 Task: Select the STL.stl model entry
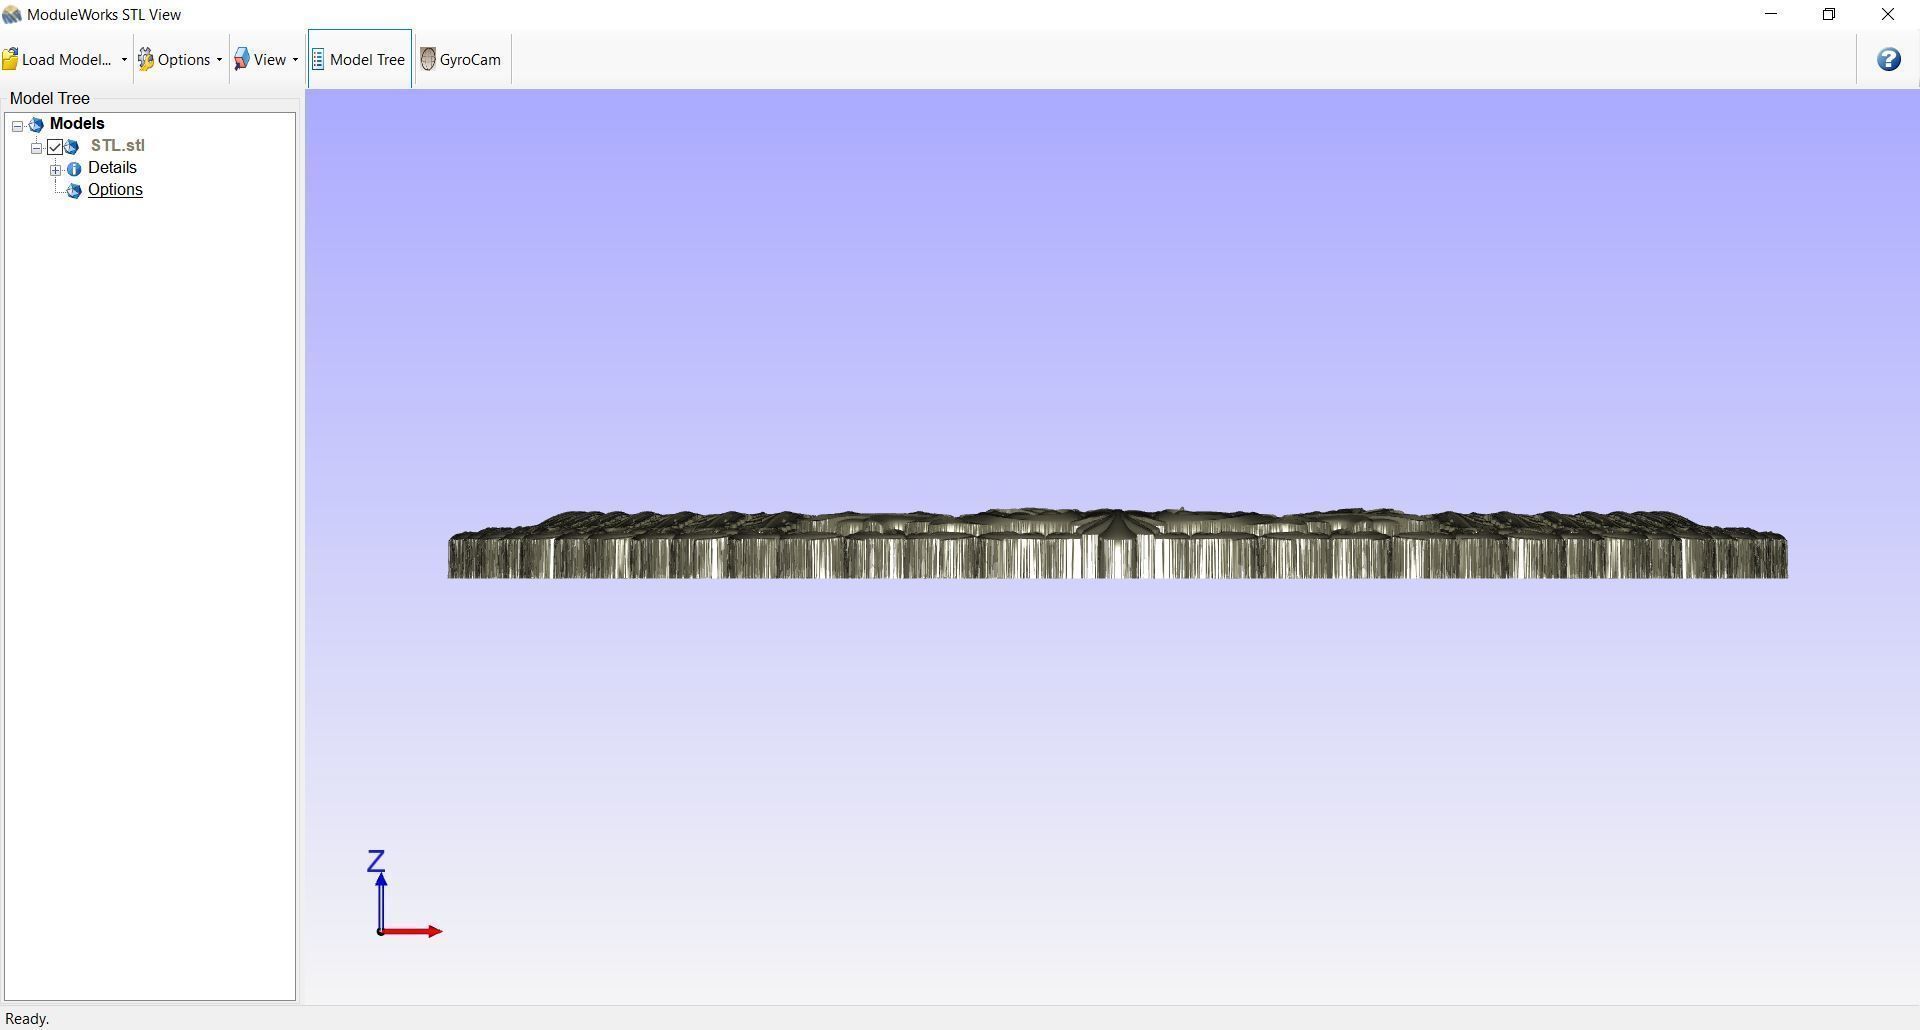coord(117,146)
